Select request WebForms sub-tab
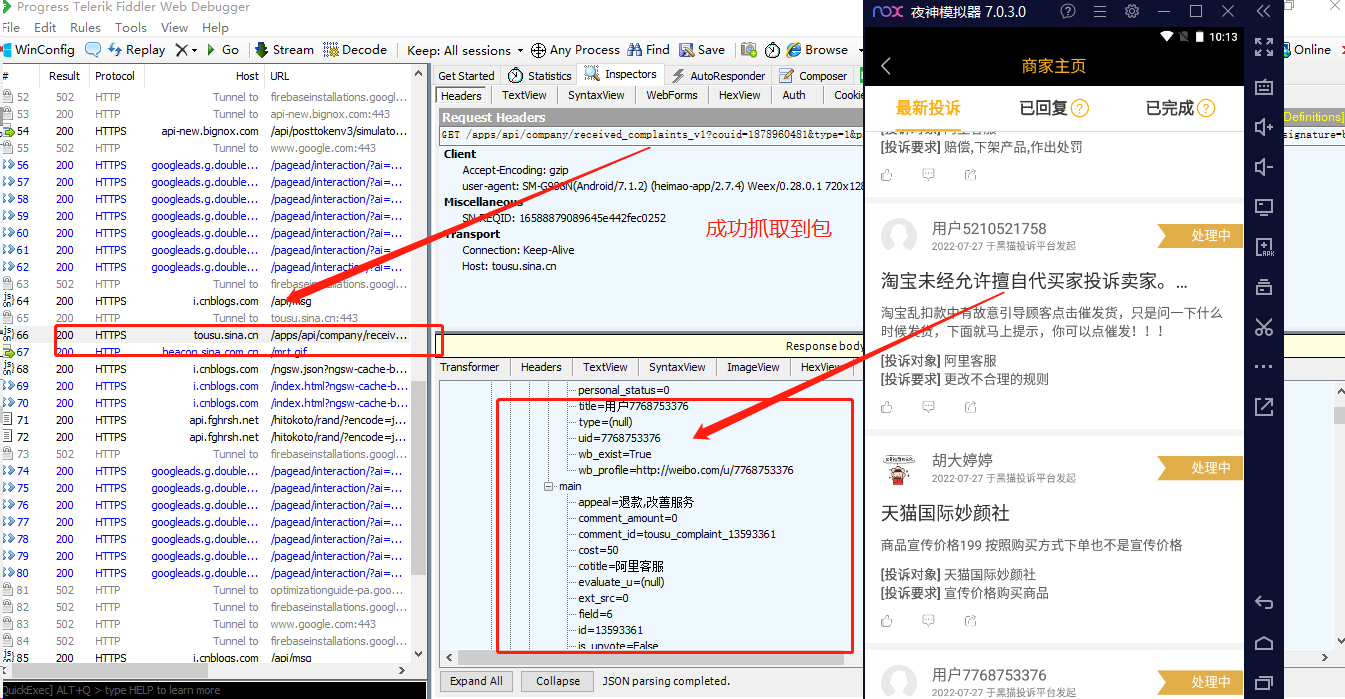This screenshot has width=1345, height=699. (x=671, y=95)
